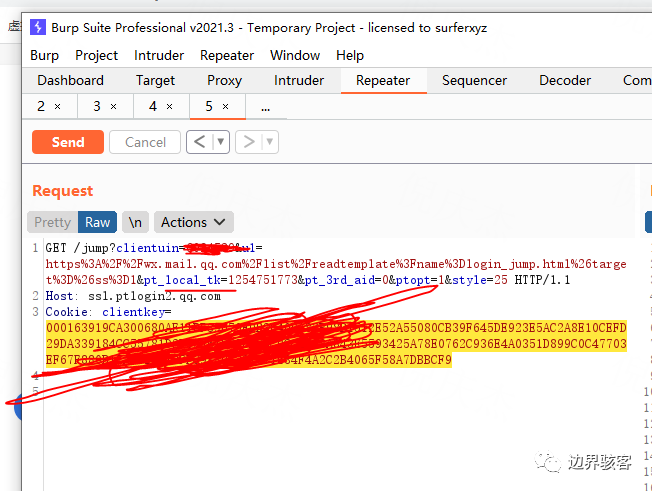
Task: Go forward to next request in history
Action: tap(249, 142)
